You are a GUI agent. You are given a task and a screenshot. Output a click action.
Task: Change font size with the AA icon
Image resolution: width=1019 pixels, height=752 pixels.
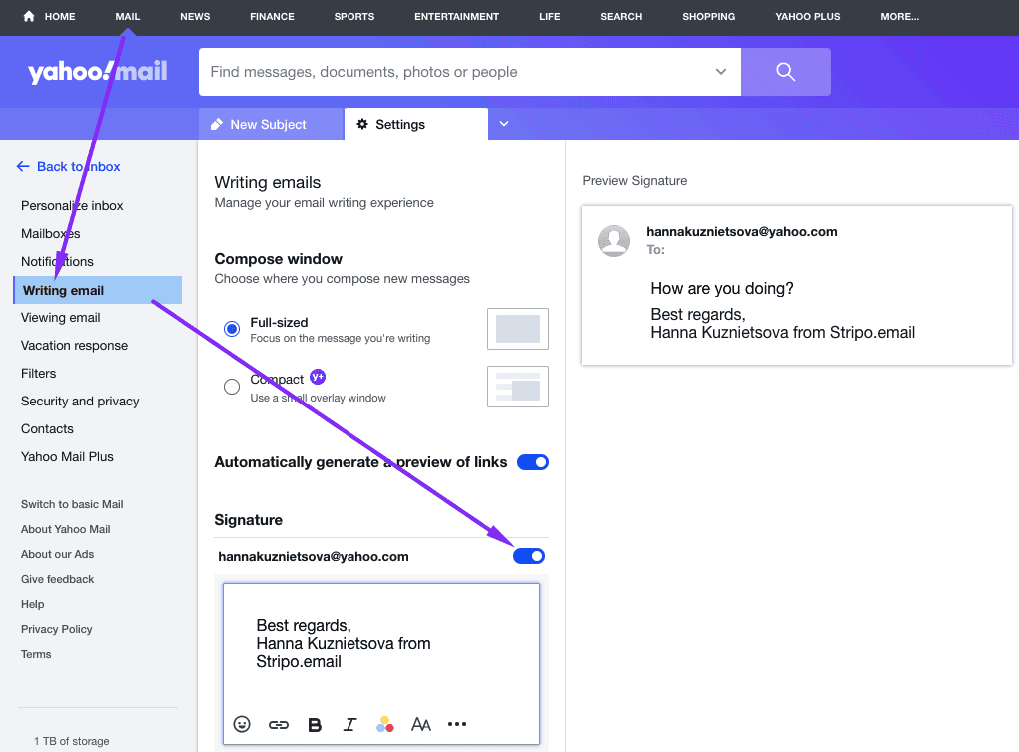[x=420, y=724]
